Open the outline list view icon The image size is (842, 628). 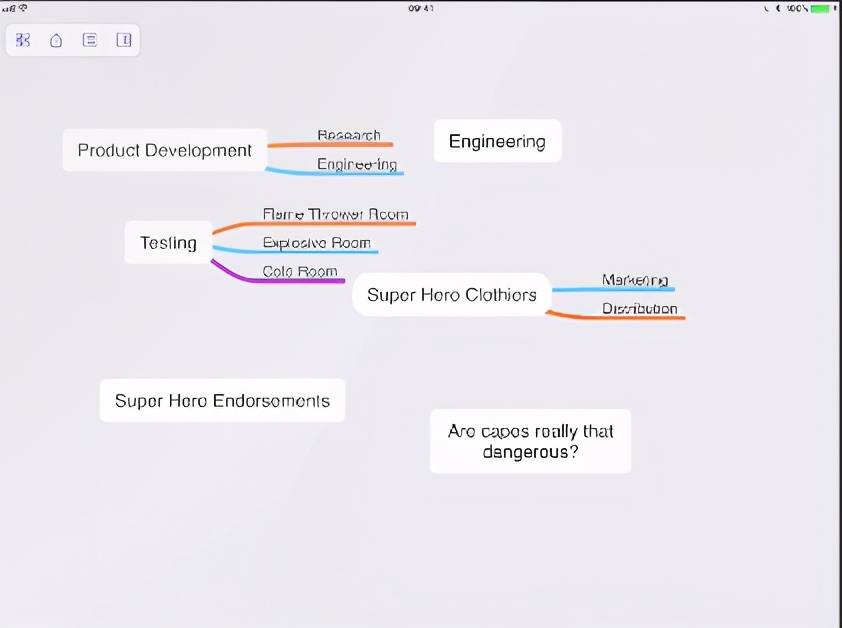click(90, 40)
